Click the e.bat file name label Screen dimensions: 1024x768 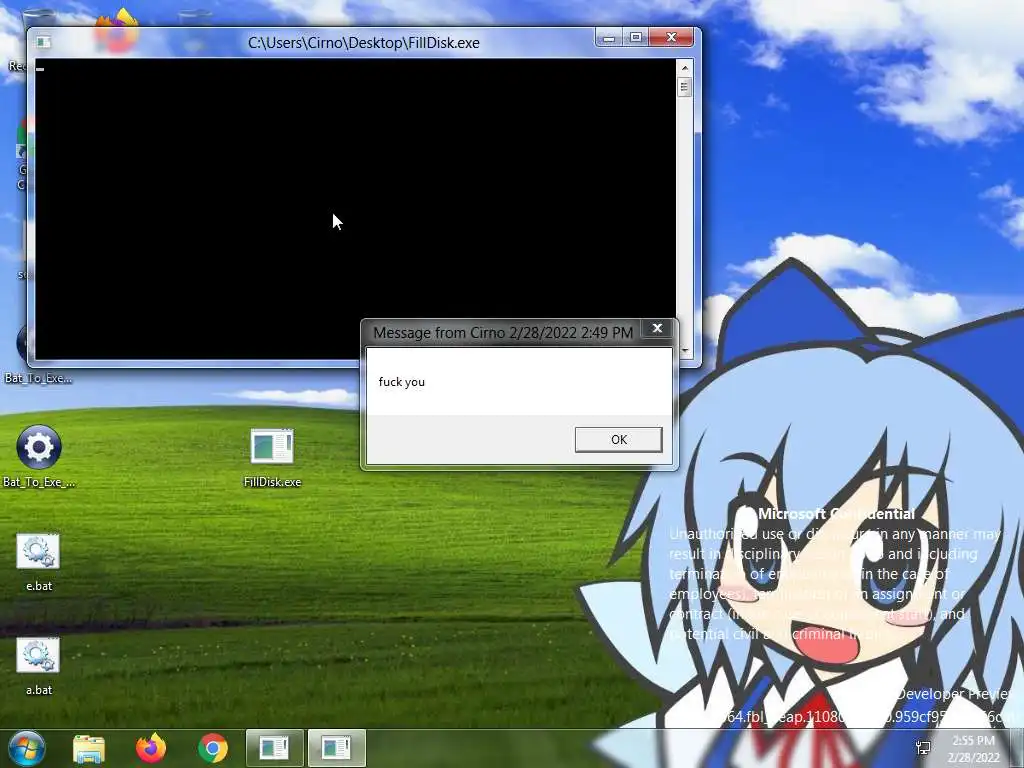coord(39,586)
